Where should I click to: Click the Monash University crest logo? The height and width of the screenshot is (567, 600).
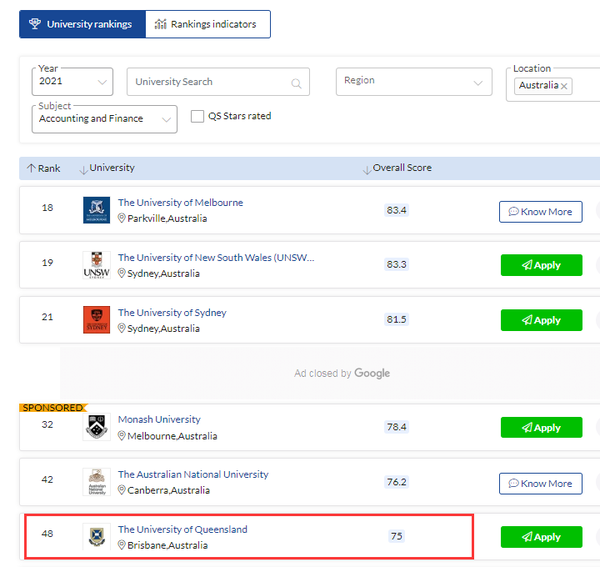point(96,427)
